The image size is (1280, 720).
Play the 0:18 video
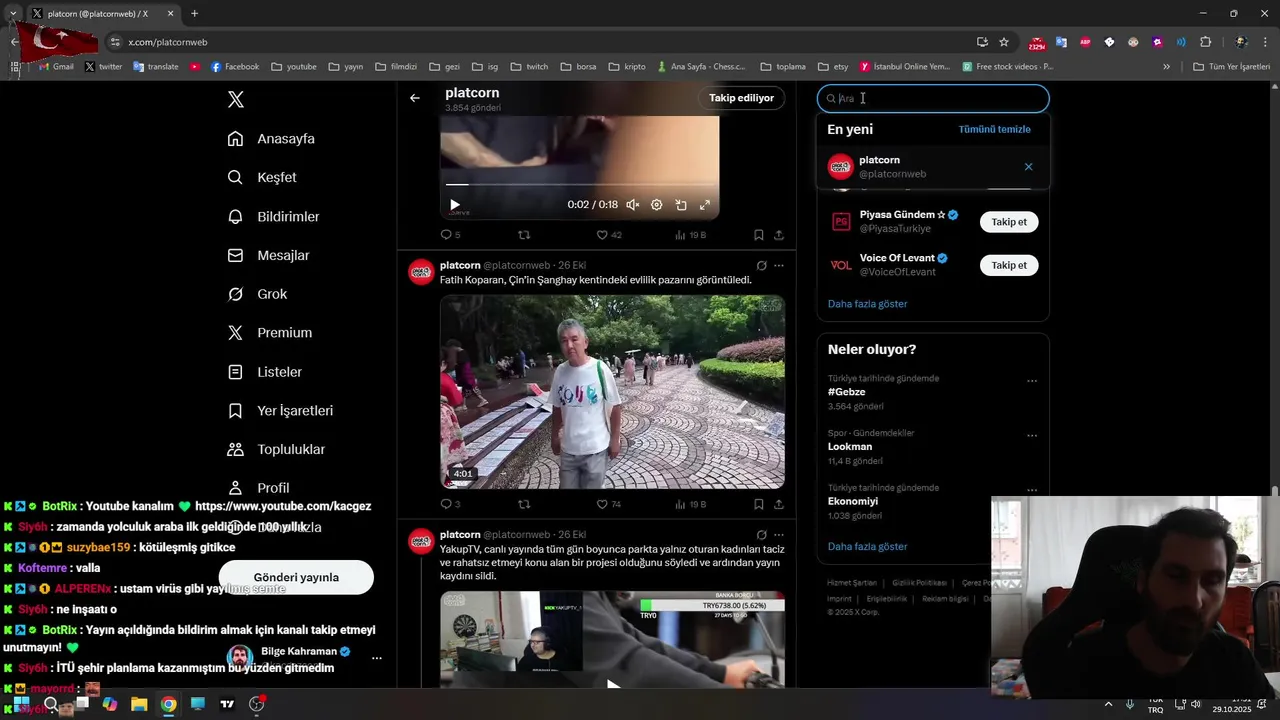tap(455, 205)
